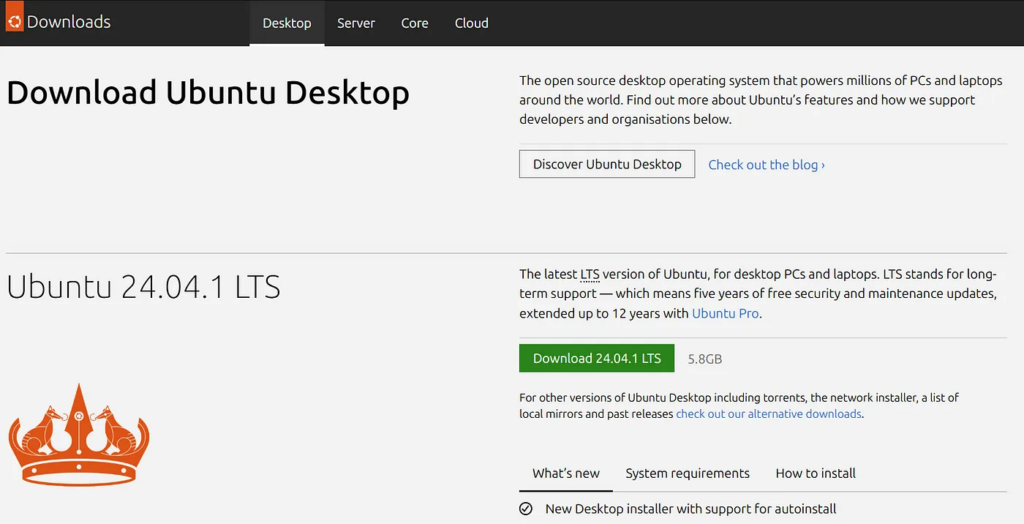Switch to the How to install tab
This screenshot has height=524, width=1024.
click(x=816, y=473)
